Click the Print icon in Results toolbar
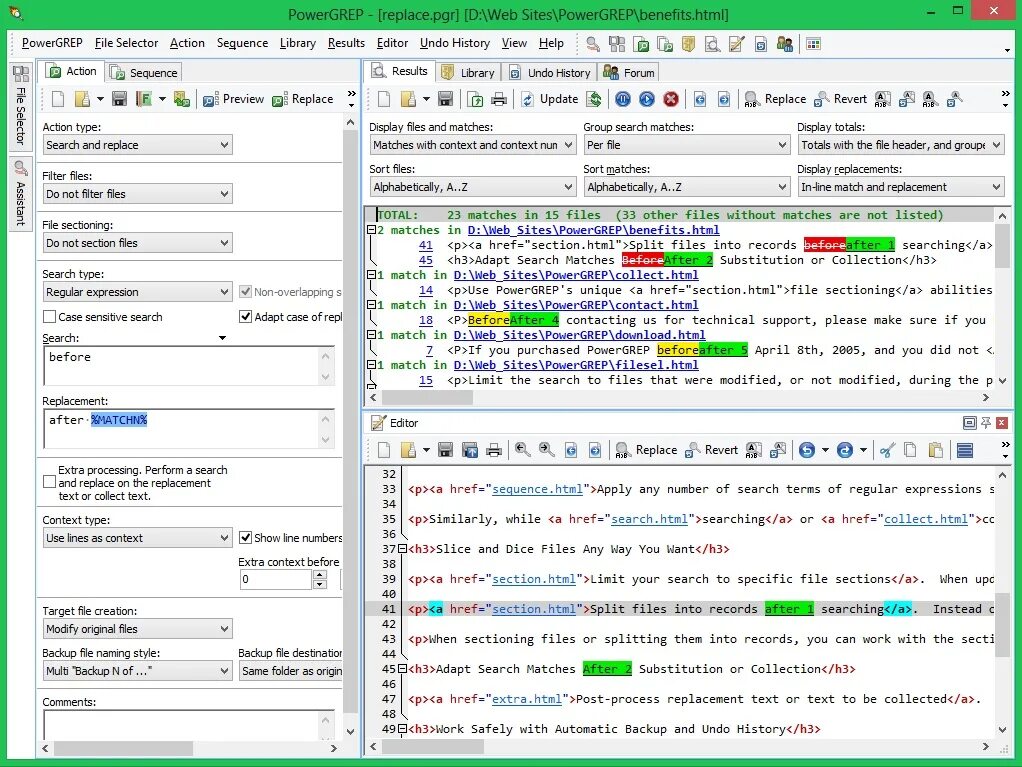Image resolution: width=1022 pixels, height=767 pixels. pyautogui.click(x=499, y=99)
